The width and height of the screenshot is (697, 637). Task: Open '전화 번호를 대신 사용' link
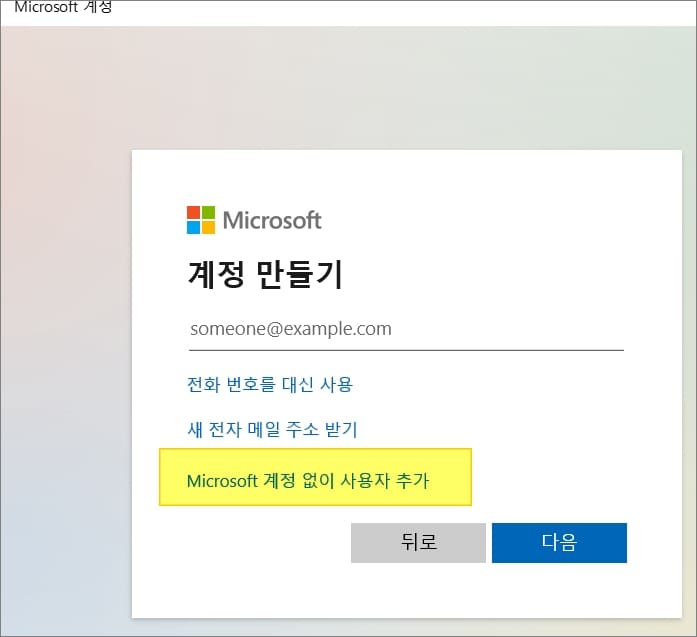pos(270,384)
